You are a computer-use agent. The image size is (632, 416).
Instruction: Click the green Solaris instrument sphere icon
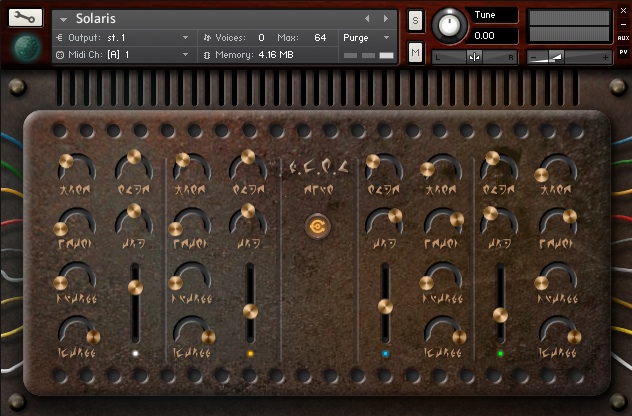point(30,47)
